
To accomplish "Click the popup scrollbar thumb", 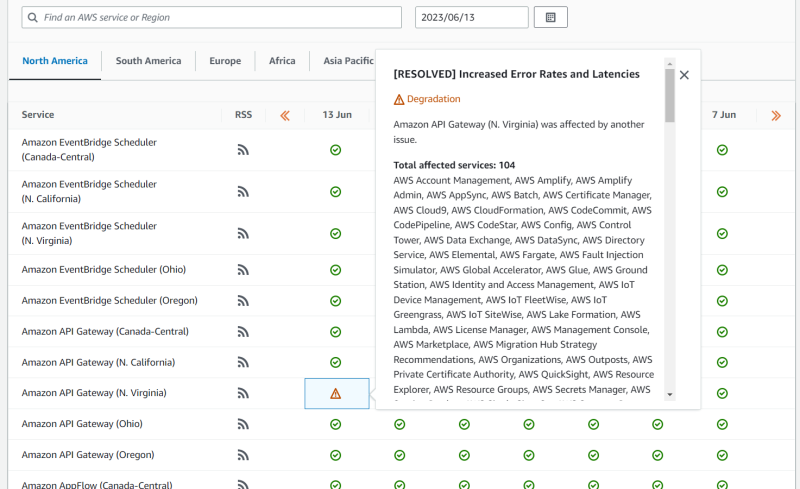I will point(670,95).
